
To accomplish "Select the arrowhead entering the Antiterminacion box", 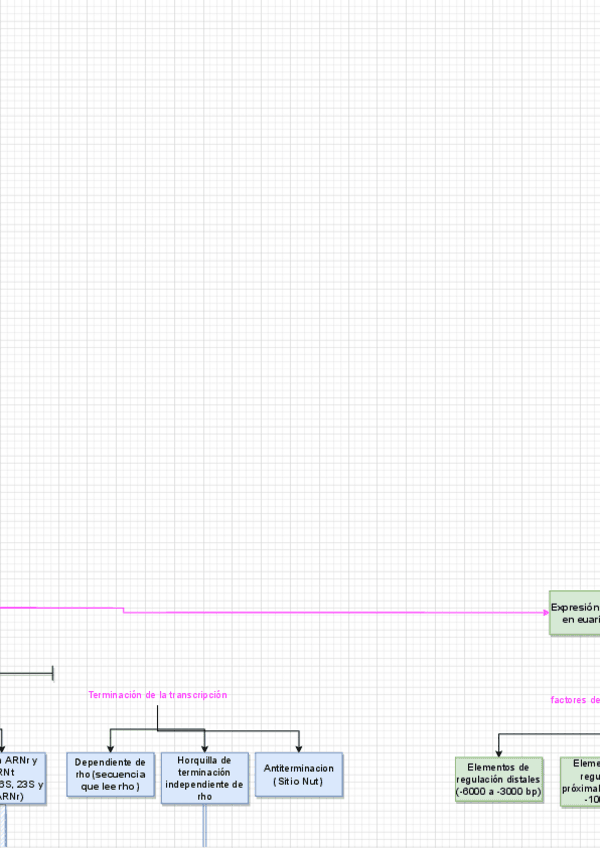I will click(x=299, y=748).
